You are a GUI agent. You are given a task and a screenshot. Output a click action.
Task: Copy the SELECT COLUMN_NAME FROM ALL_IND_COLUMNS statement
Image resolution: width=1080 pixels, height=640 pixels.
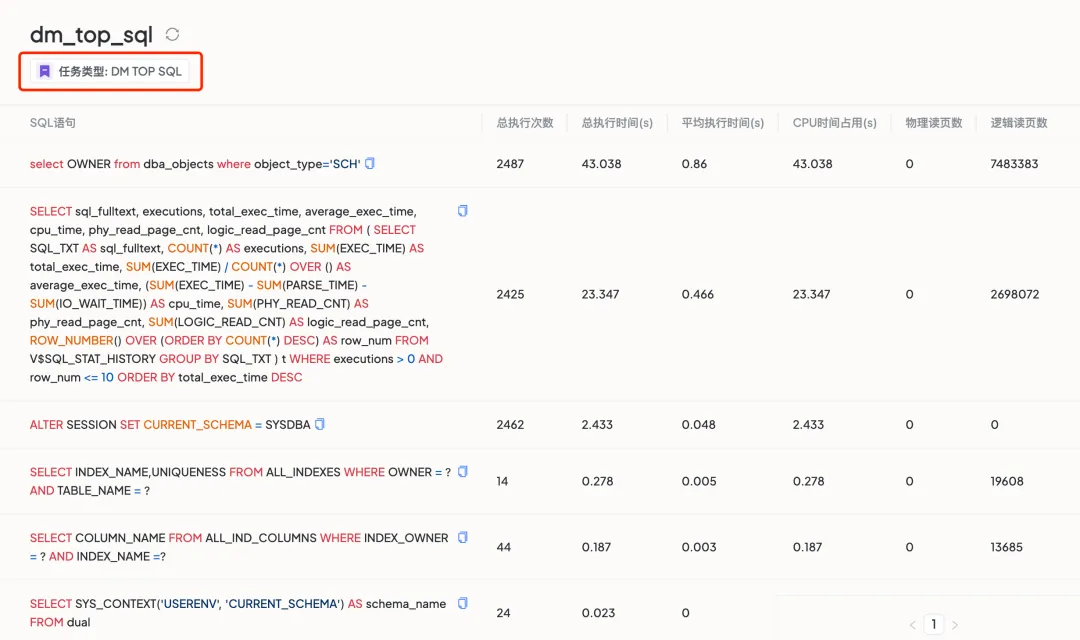(462, 538)
